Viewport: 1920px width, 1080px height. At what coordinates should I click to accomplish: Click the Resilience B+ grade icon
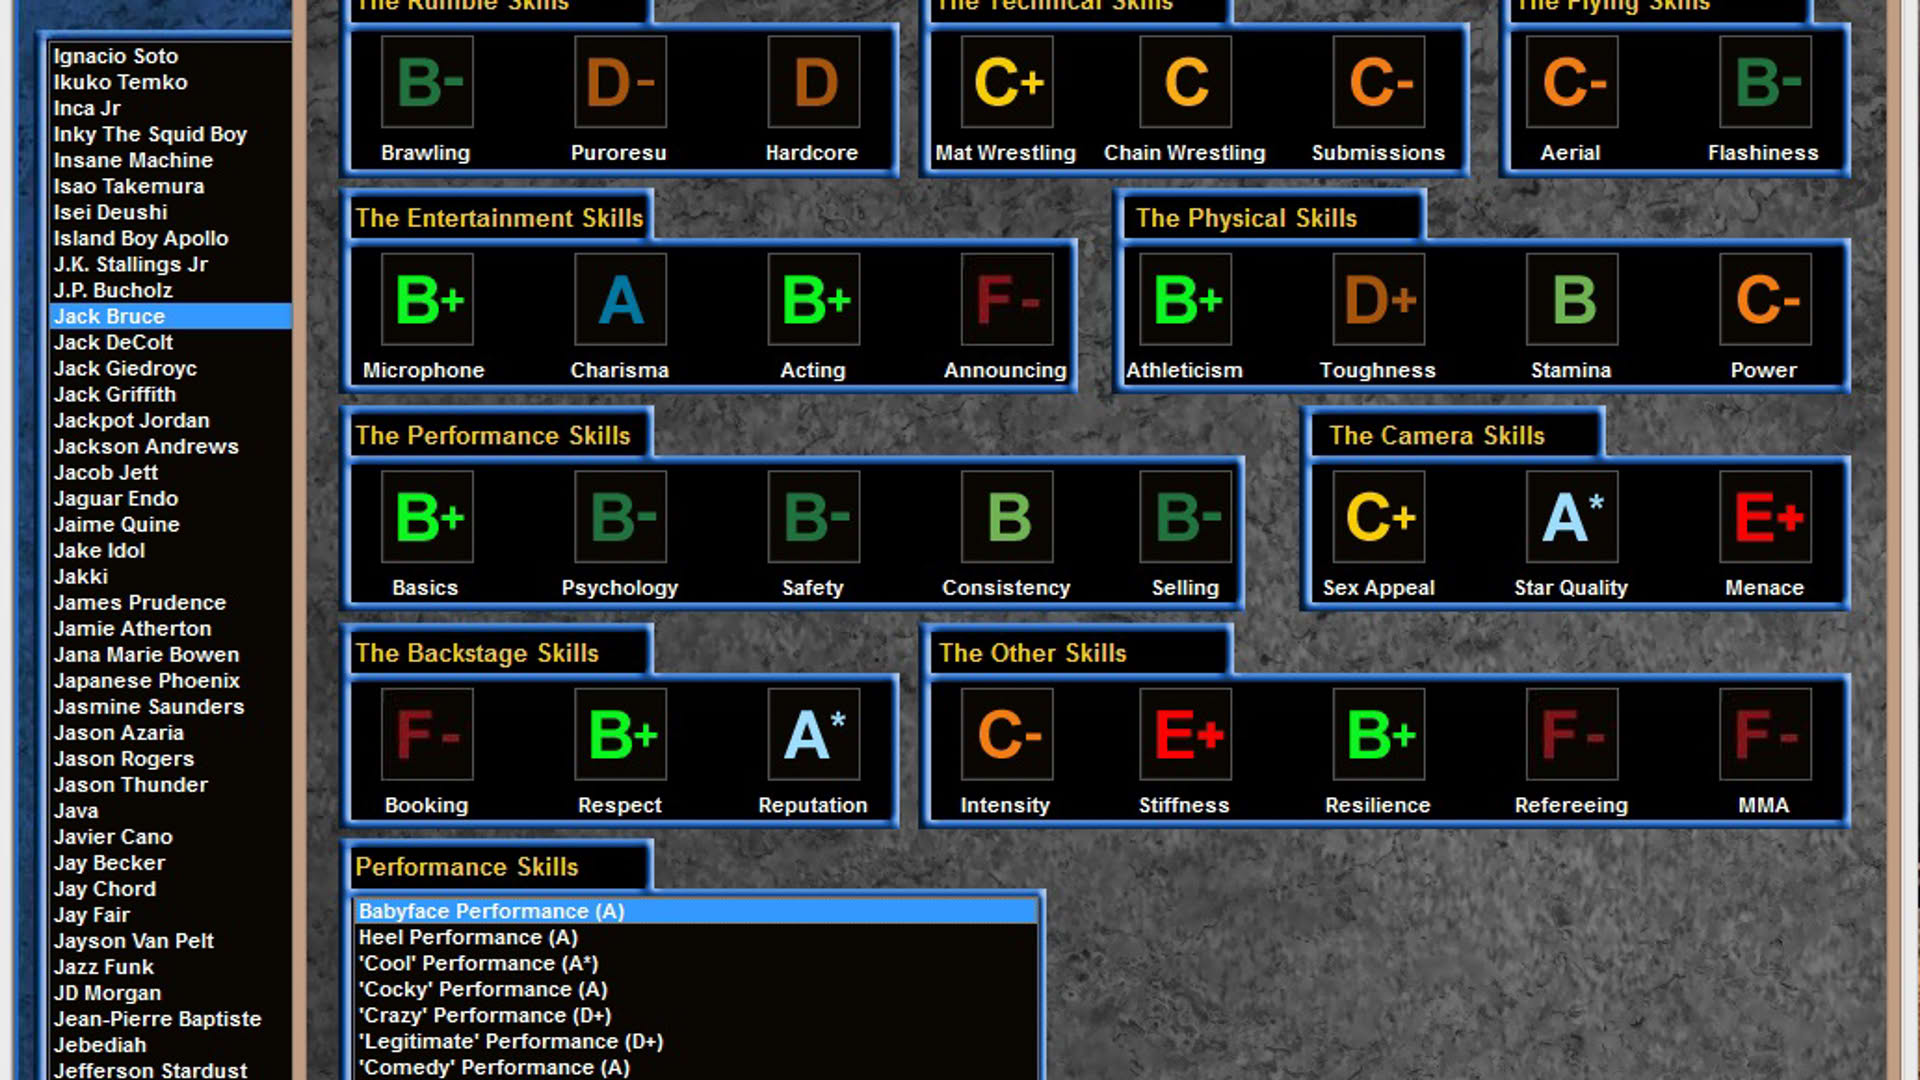click(x=1379, y=734)
